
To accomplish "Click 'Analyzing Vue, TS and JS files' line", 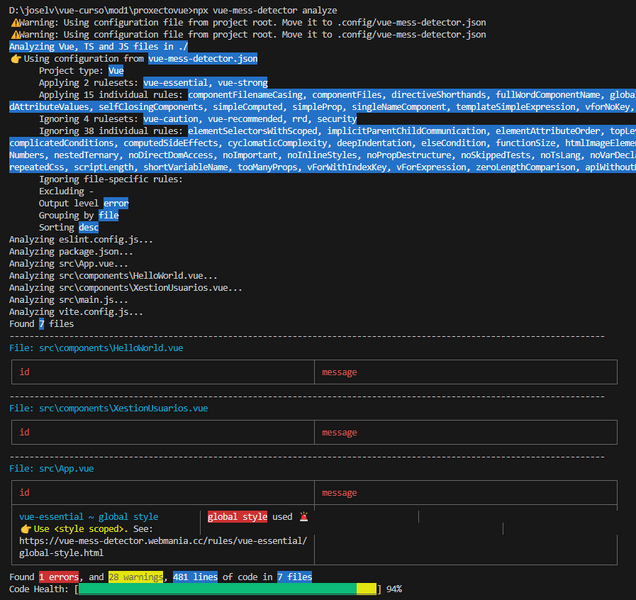I will click(x=99, y=47).
